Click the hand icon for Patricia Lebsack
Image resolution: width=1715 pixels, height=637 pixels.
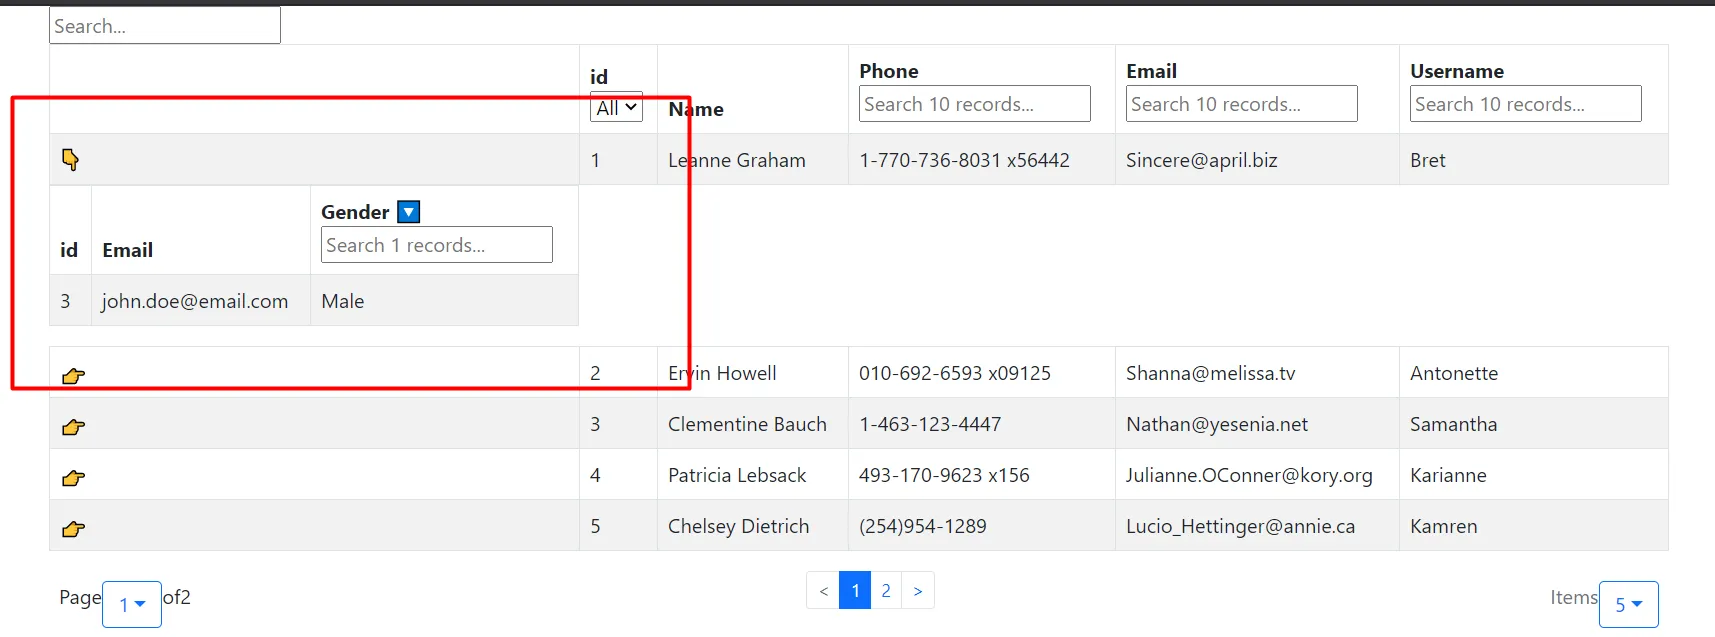coord(73,478)
